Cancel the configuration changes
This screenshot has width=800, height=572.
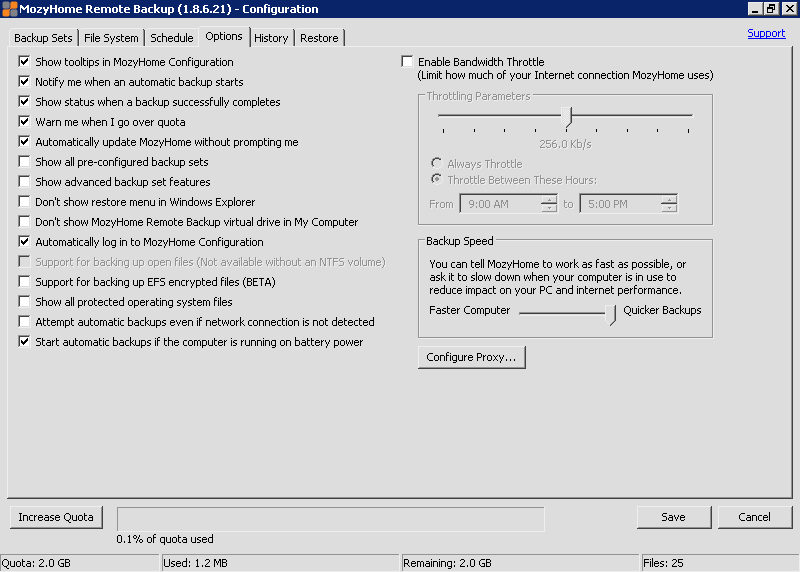(754, 517)
